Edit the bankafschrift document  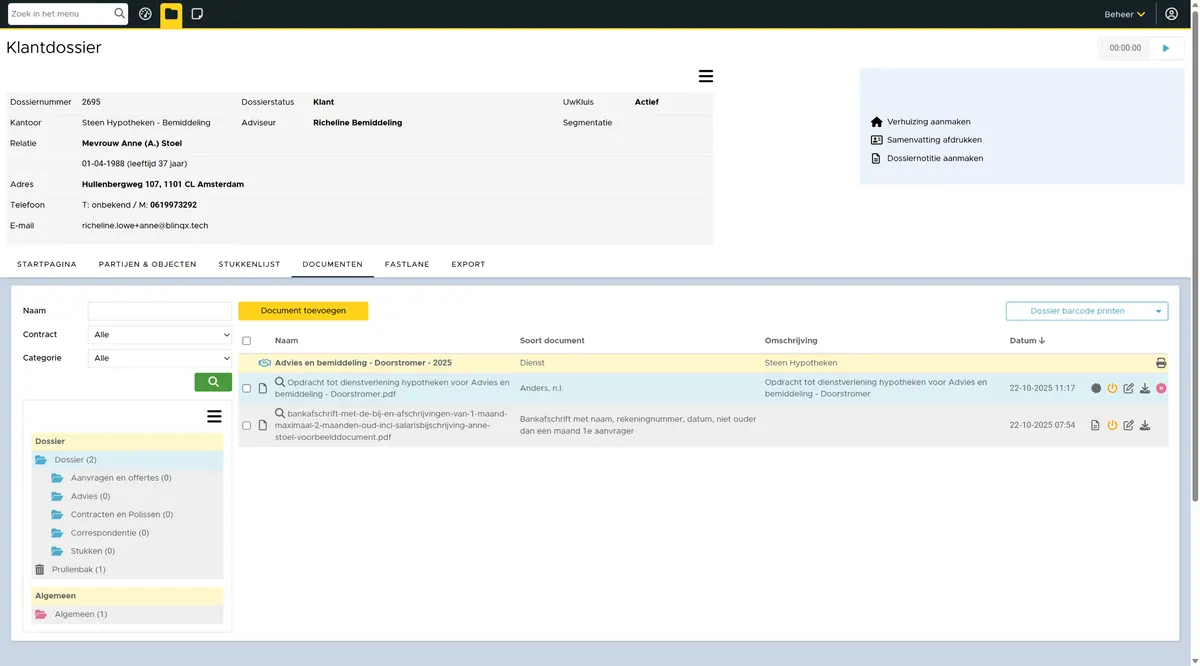(x=1129, y=425)
